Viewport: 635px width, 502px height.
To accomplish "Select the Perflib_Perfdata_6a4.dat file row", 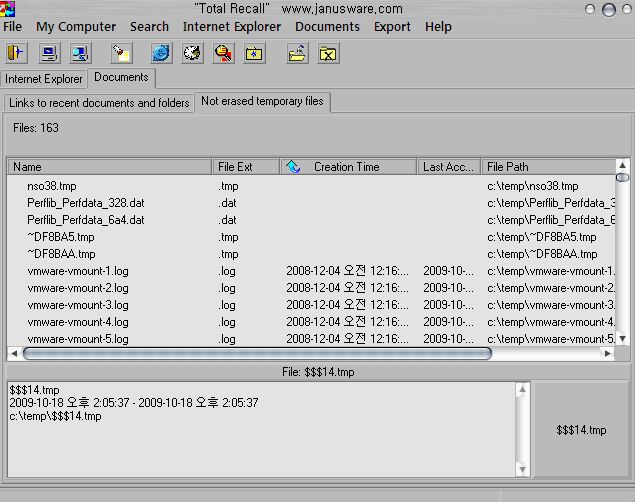I will [x=311, y=220].
